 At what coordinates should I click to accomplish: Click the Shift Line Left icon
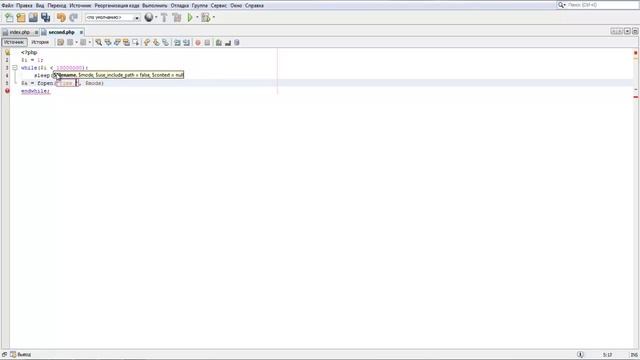pos(177,42)
